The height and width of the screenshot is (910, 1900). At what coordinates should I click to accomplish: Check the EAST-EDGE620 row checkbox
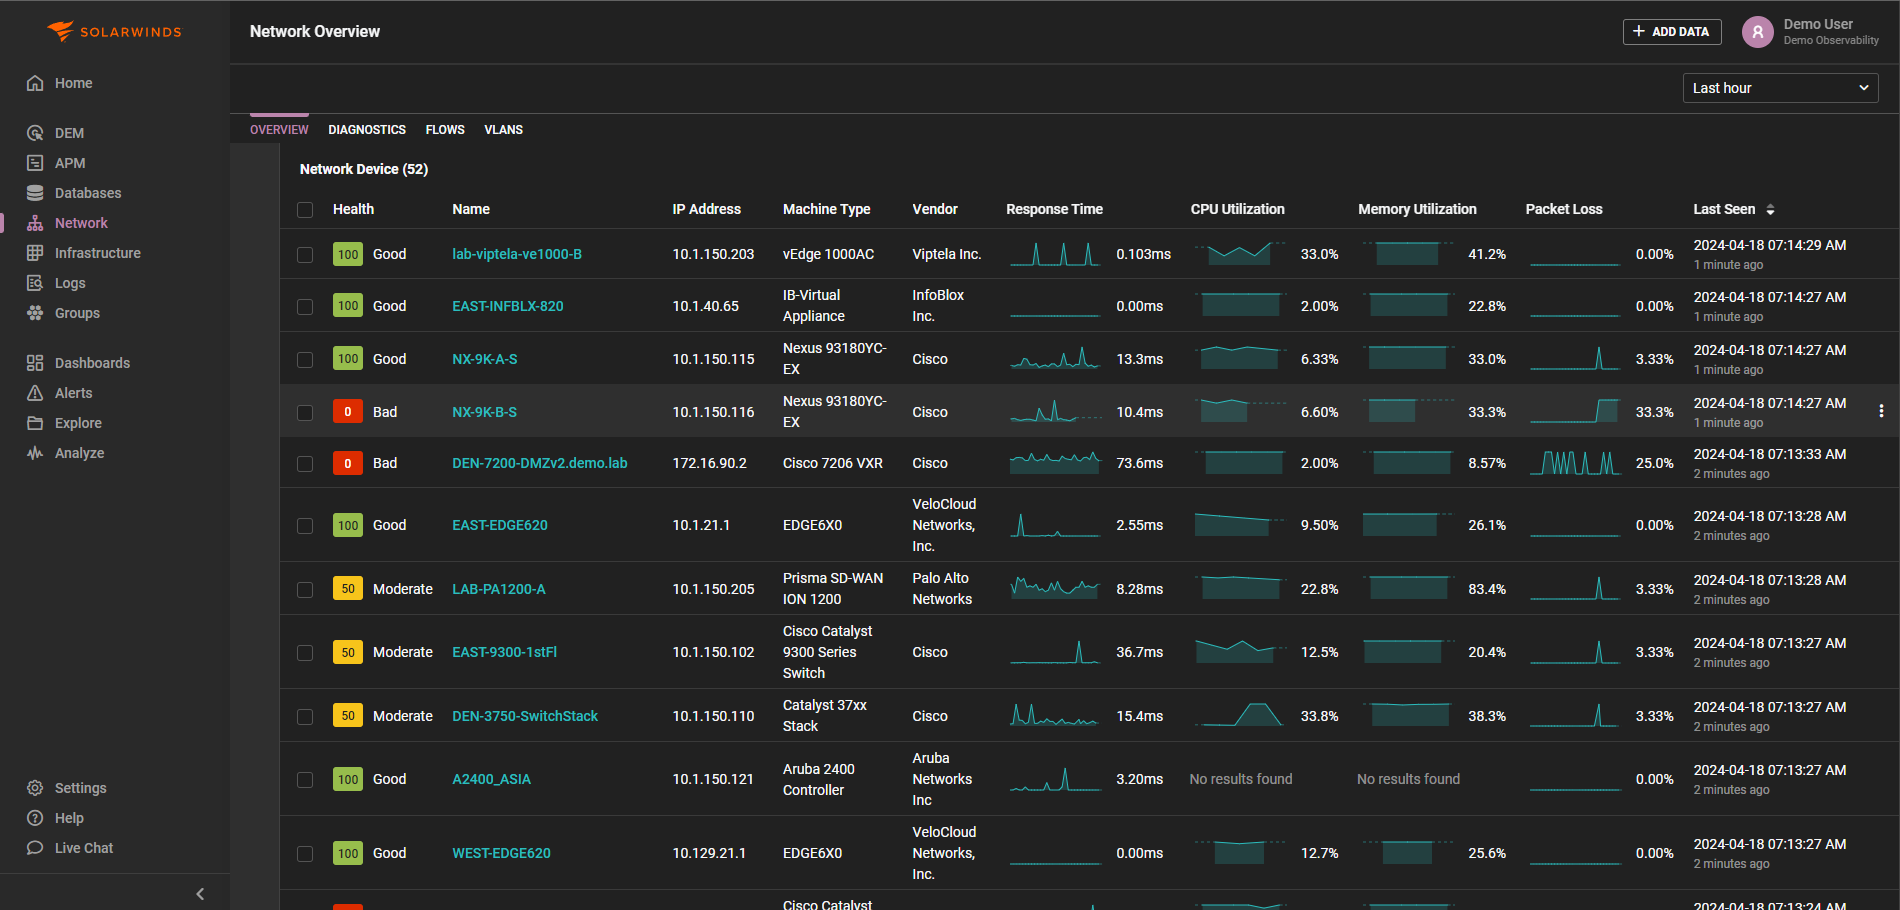pos(305,526)
